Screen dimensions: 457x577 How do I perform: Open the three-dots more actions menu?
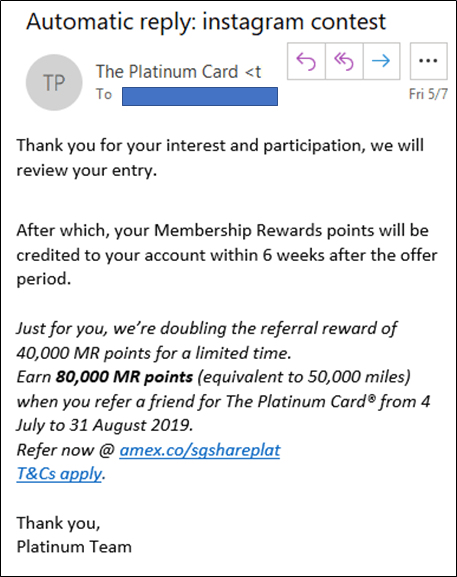(429, 61)
